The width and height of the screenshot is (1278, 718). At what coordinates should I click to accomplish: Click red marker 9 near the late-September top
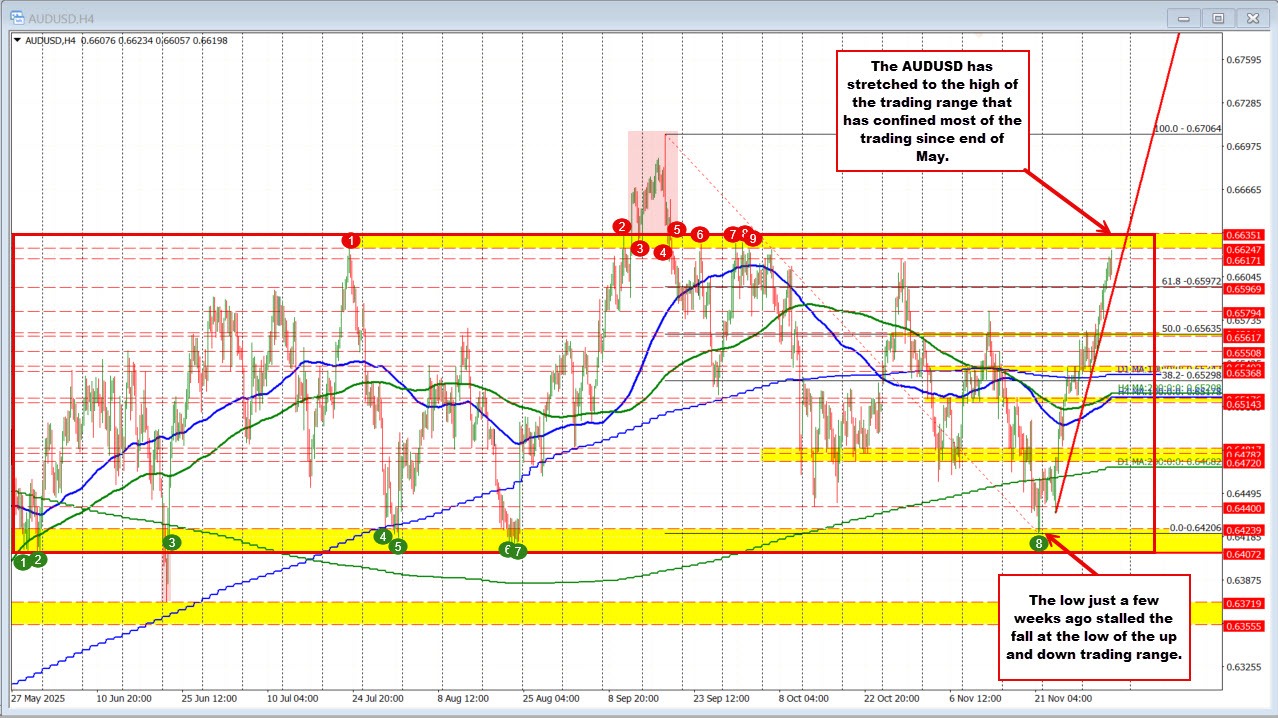click(x=754, y=240)
